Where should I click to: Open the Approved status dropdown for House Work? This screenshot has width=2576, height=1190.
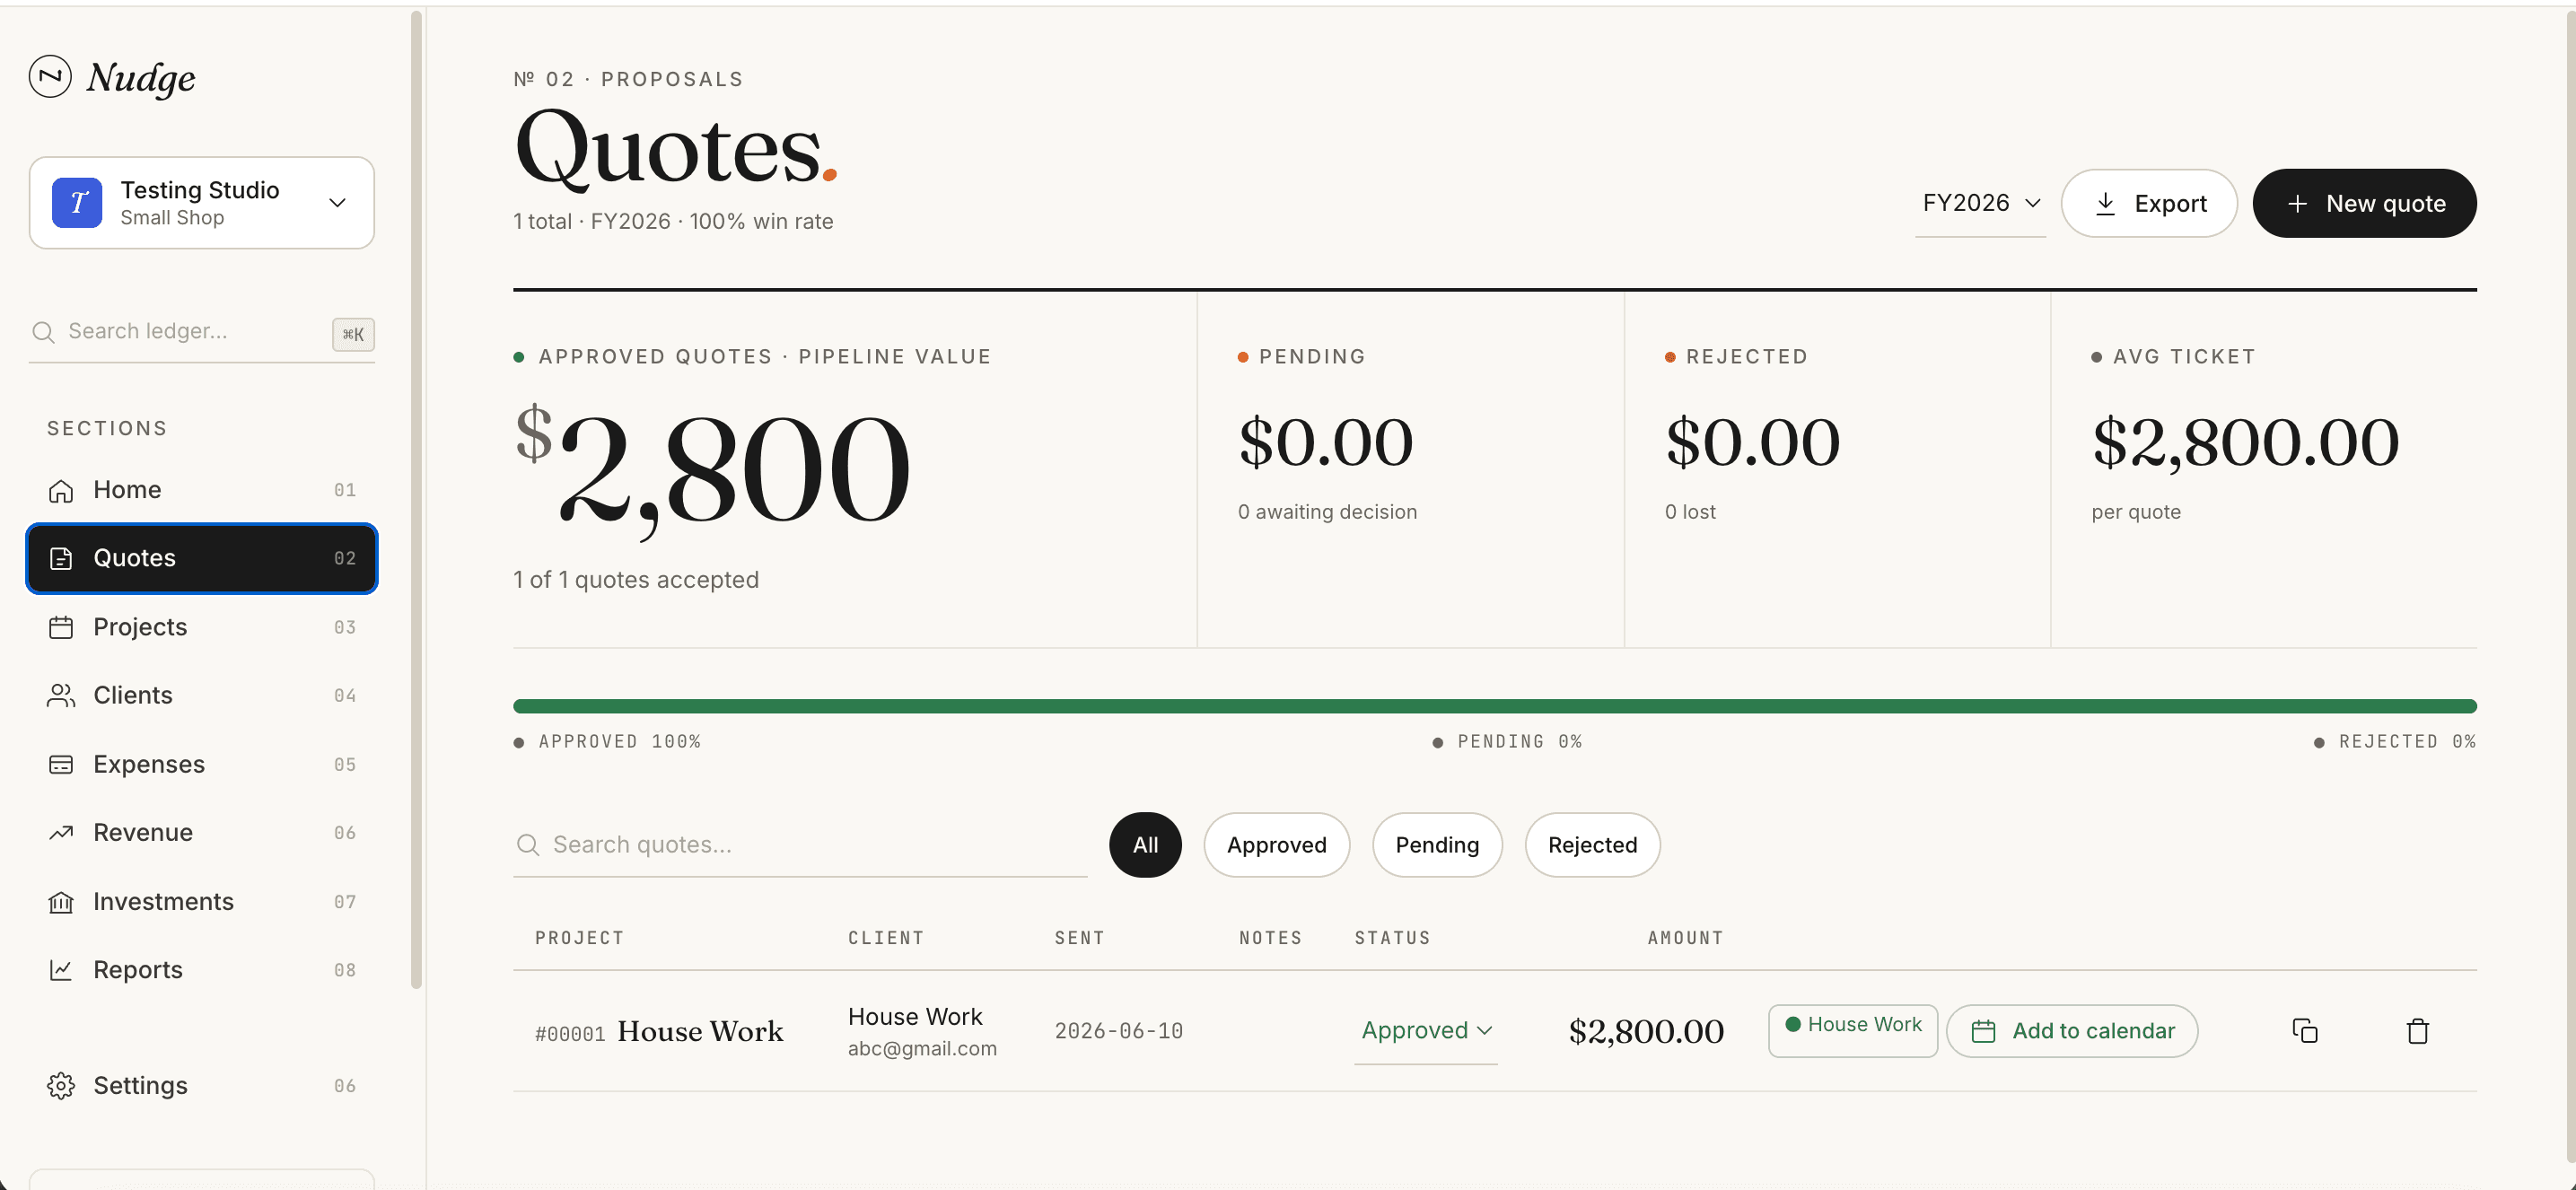(1425, 1030)
